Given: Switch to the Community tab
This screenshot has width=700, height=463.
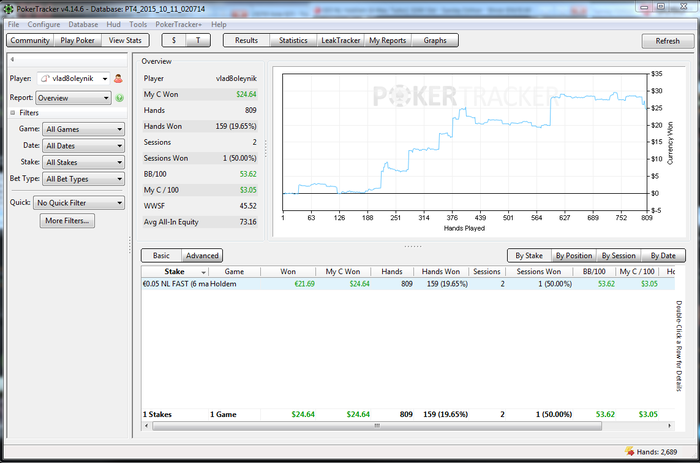Looking at the screenshot, I should point(30,40).
